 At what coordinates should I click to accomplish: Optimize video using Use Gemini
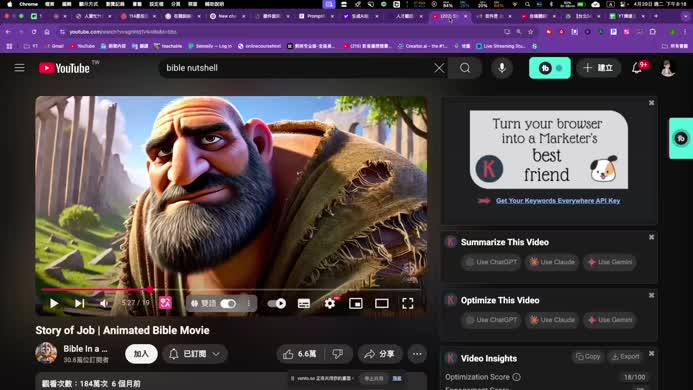click(610, 320)
